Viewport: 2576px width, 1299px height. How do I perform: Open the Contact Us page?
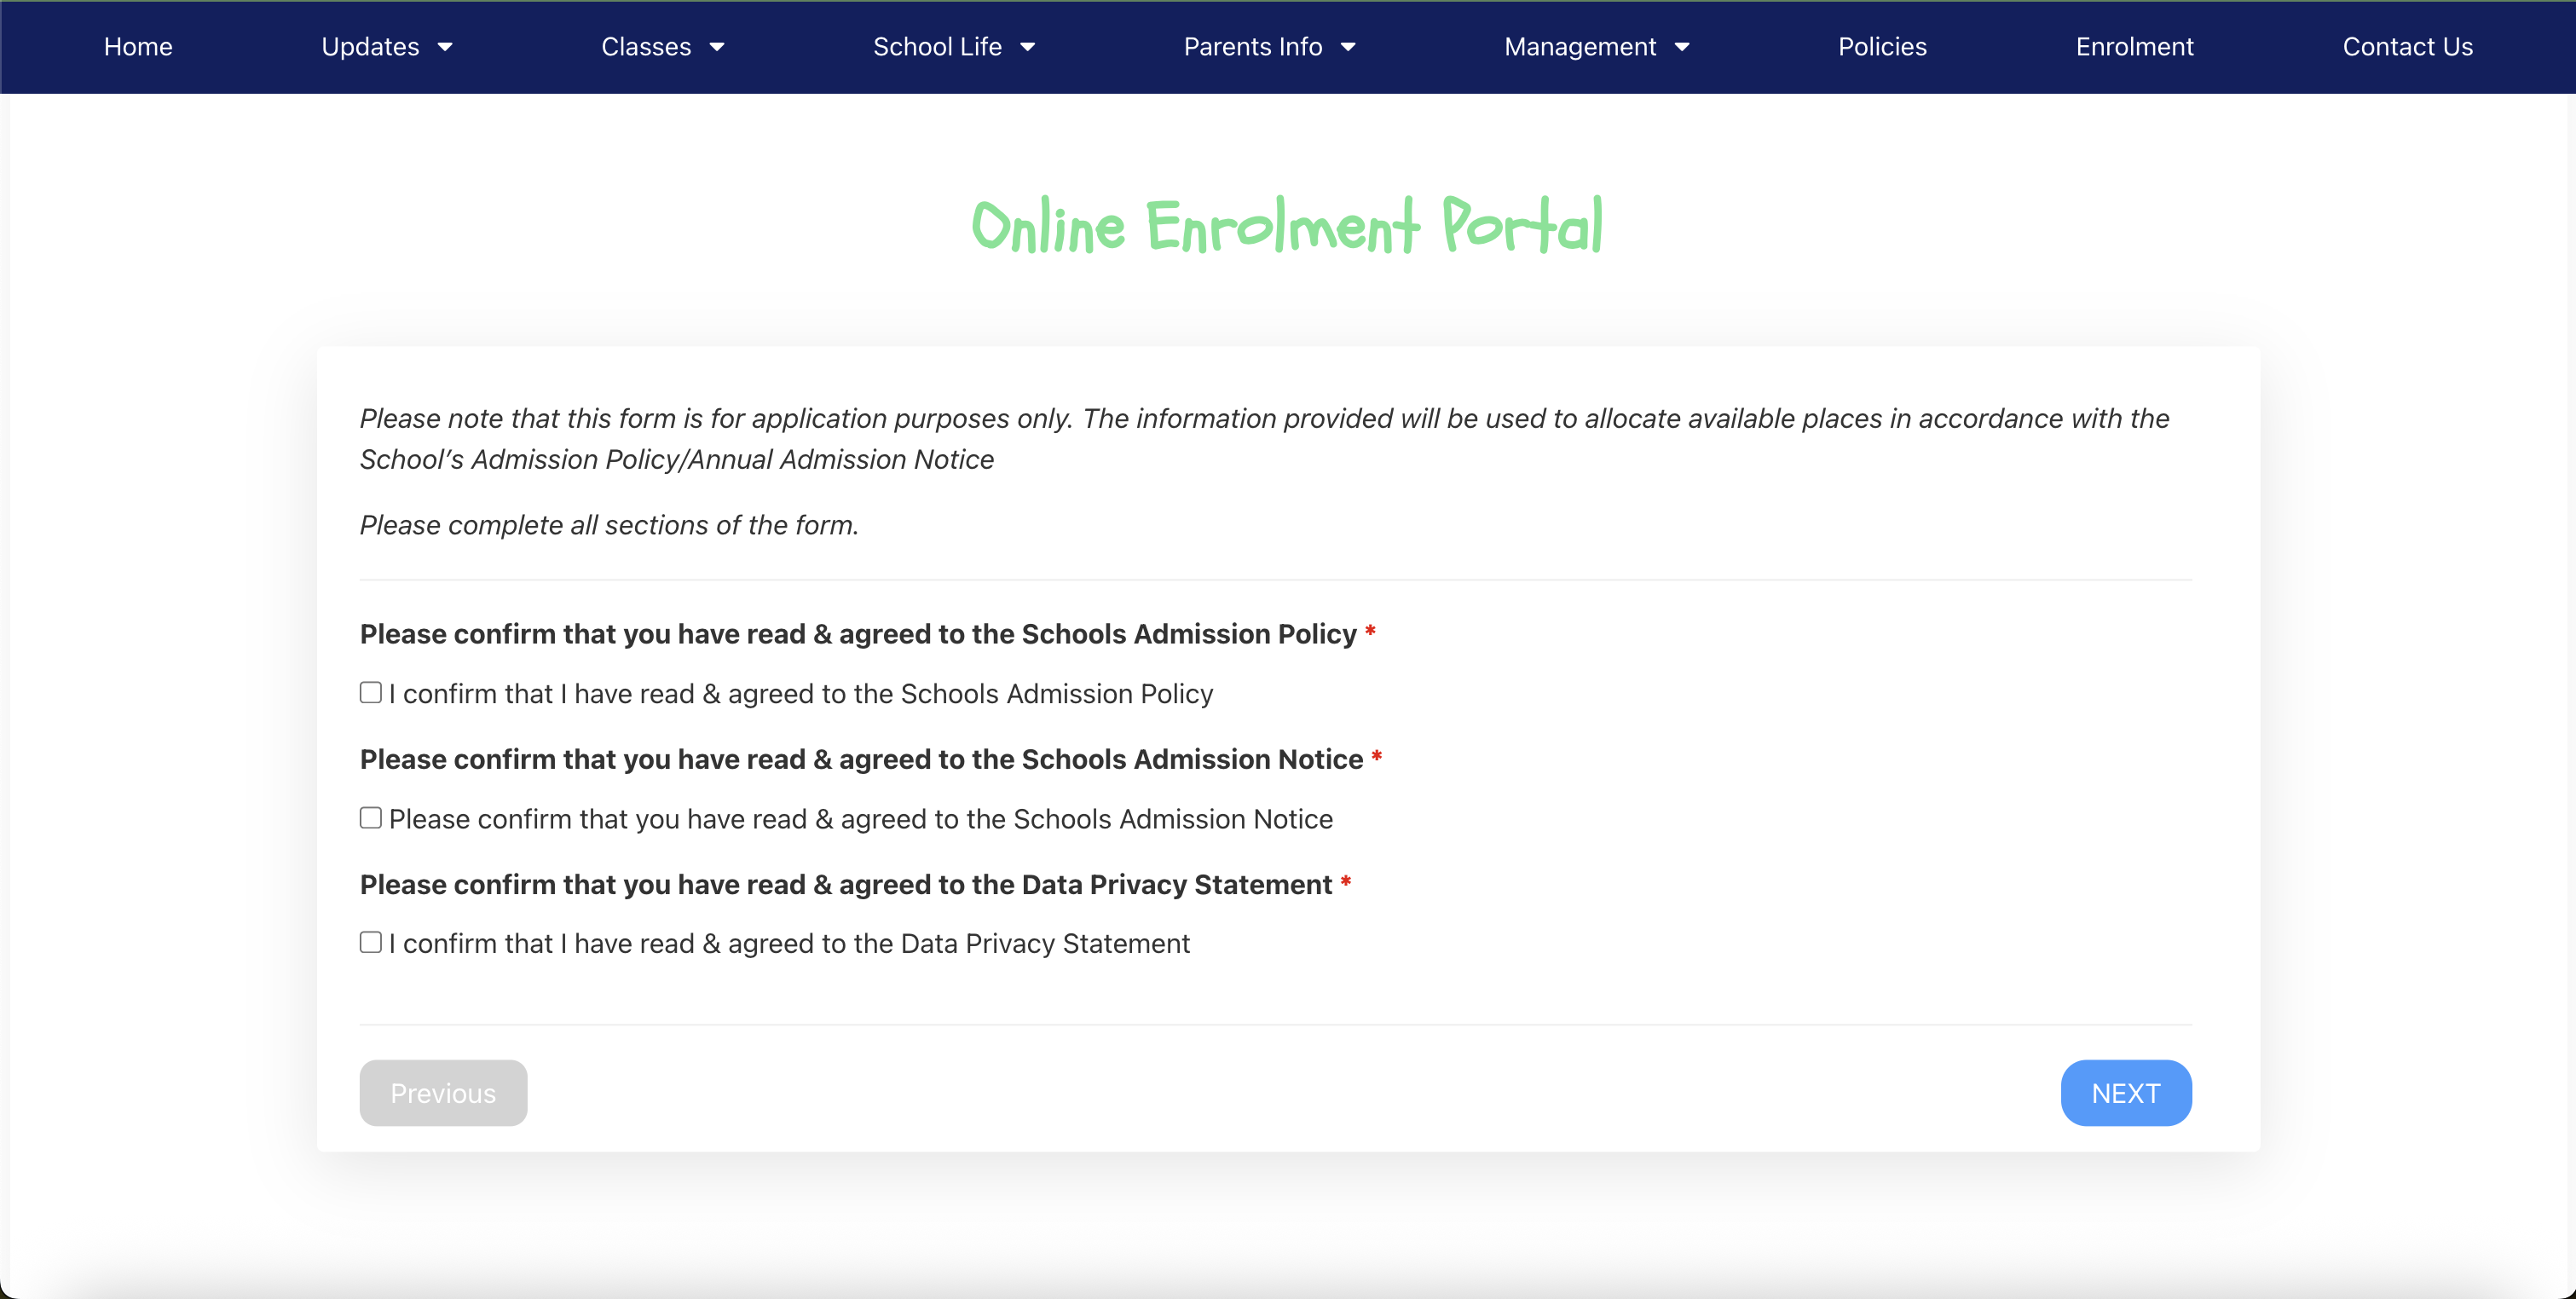pos(2407,47)
